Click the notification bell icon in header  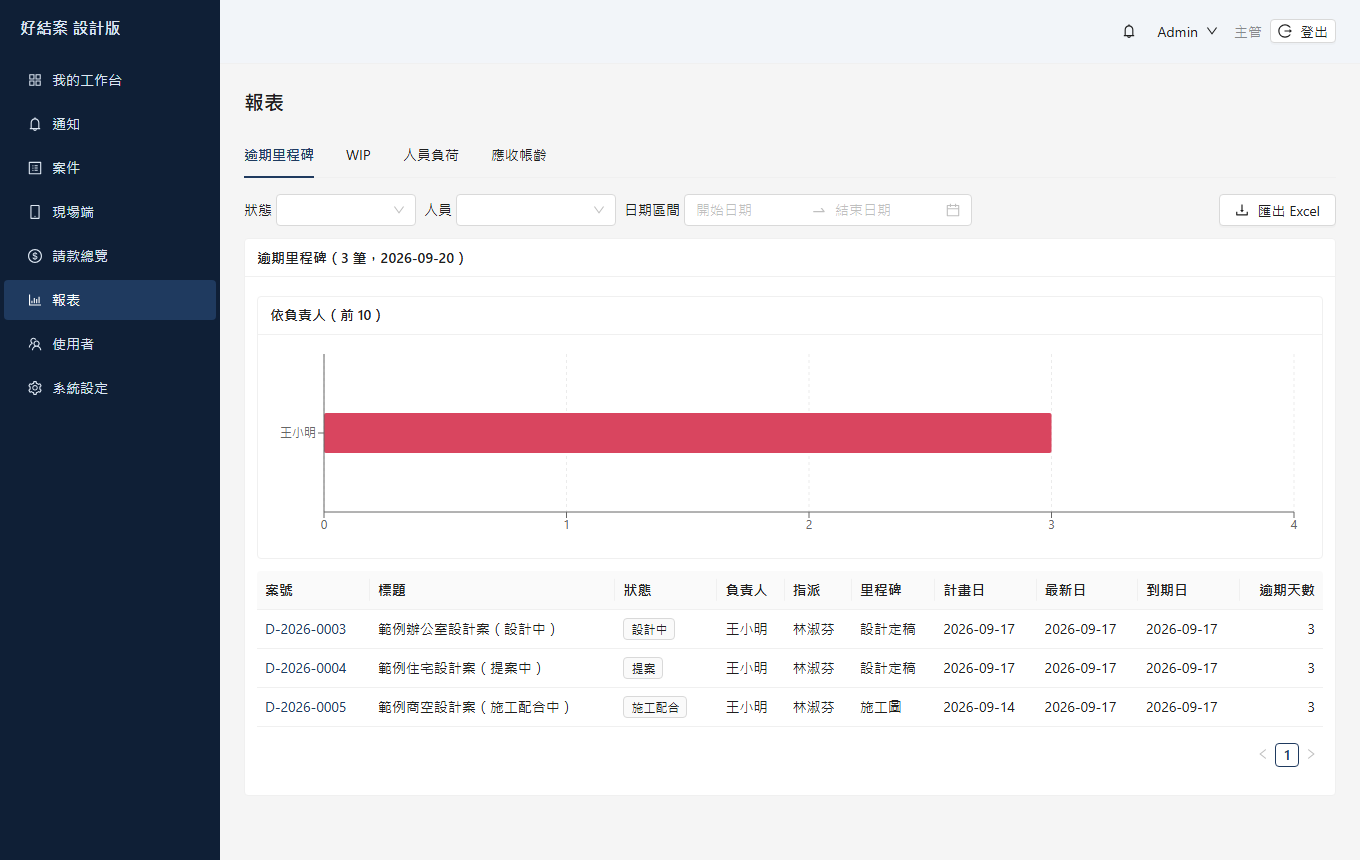(1129, 32)
